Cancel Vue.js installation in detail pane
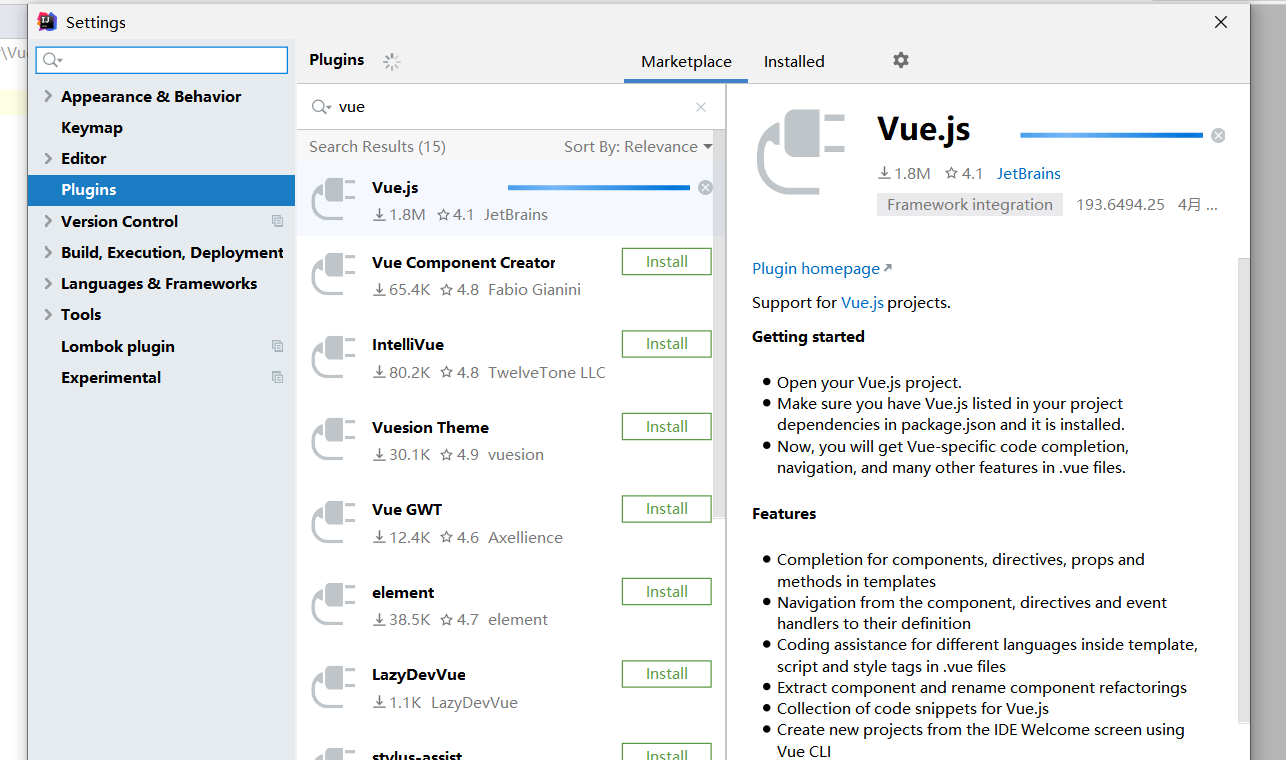Image resolution: width=1286 pixels, height=760 pixels. tap(1218, 135)
